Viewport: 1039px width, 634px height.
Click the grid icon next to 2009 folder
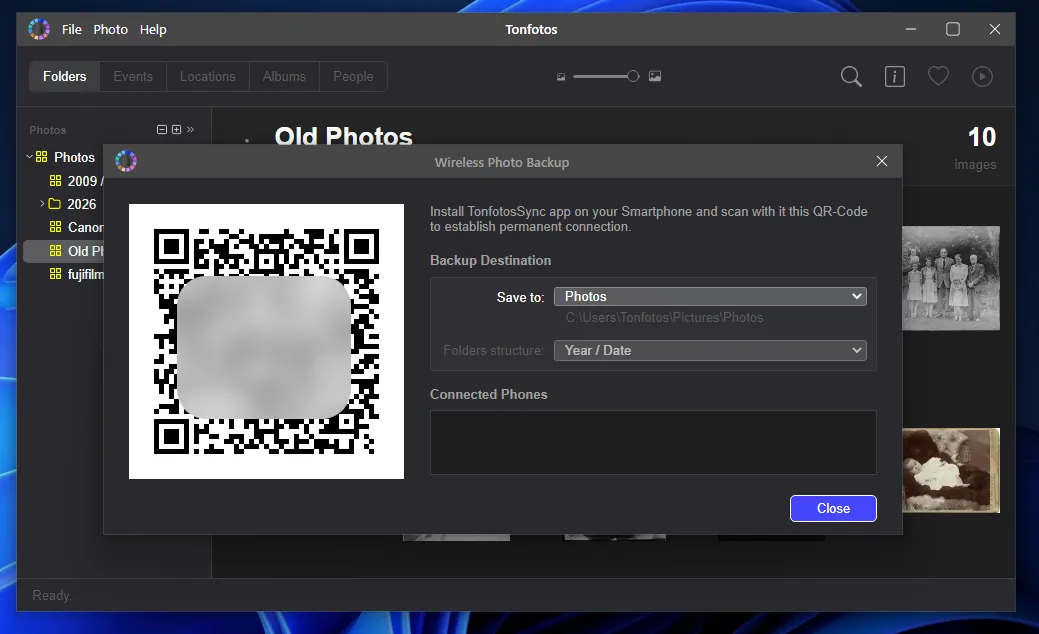tap(56, 181)
